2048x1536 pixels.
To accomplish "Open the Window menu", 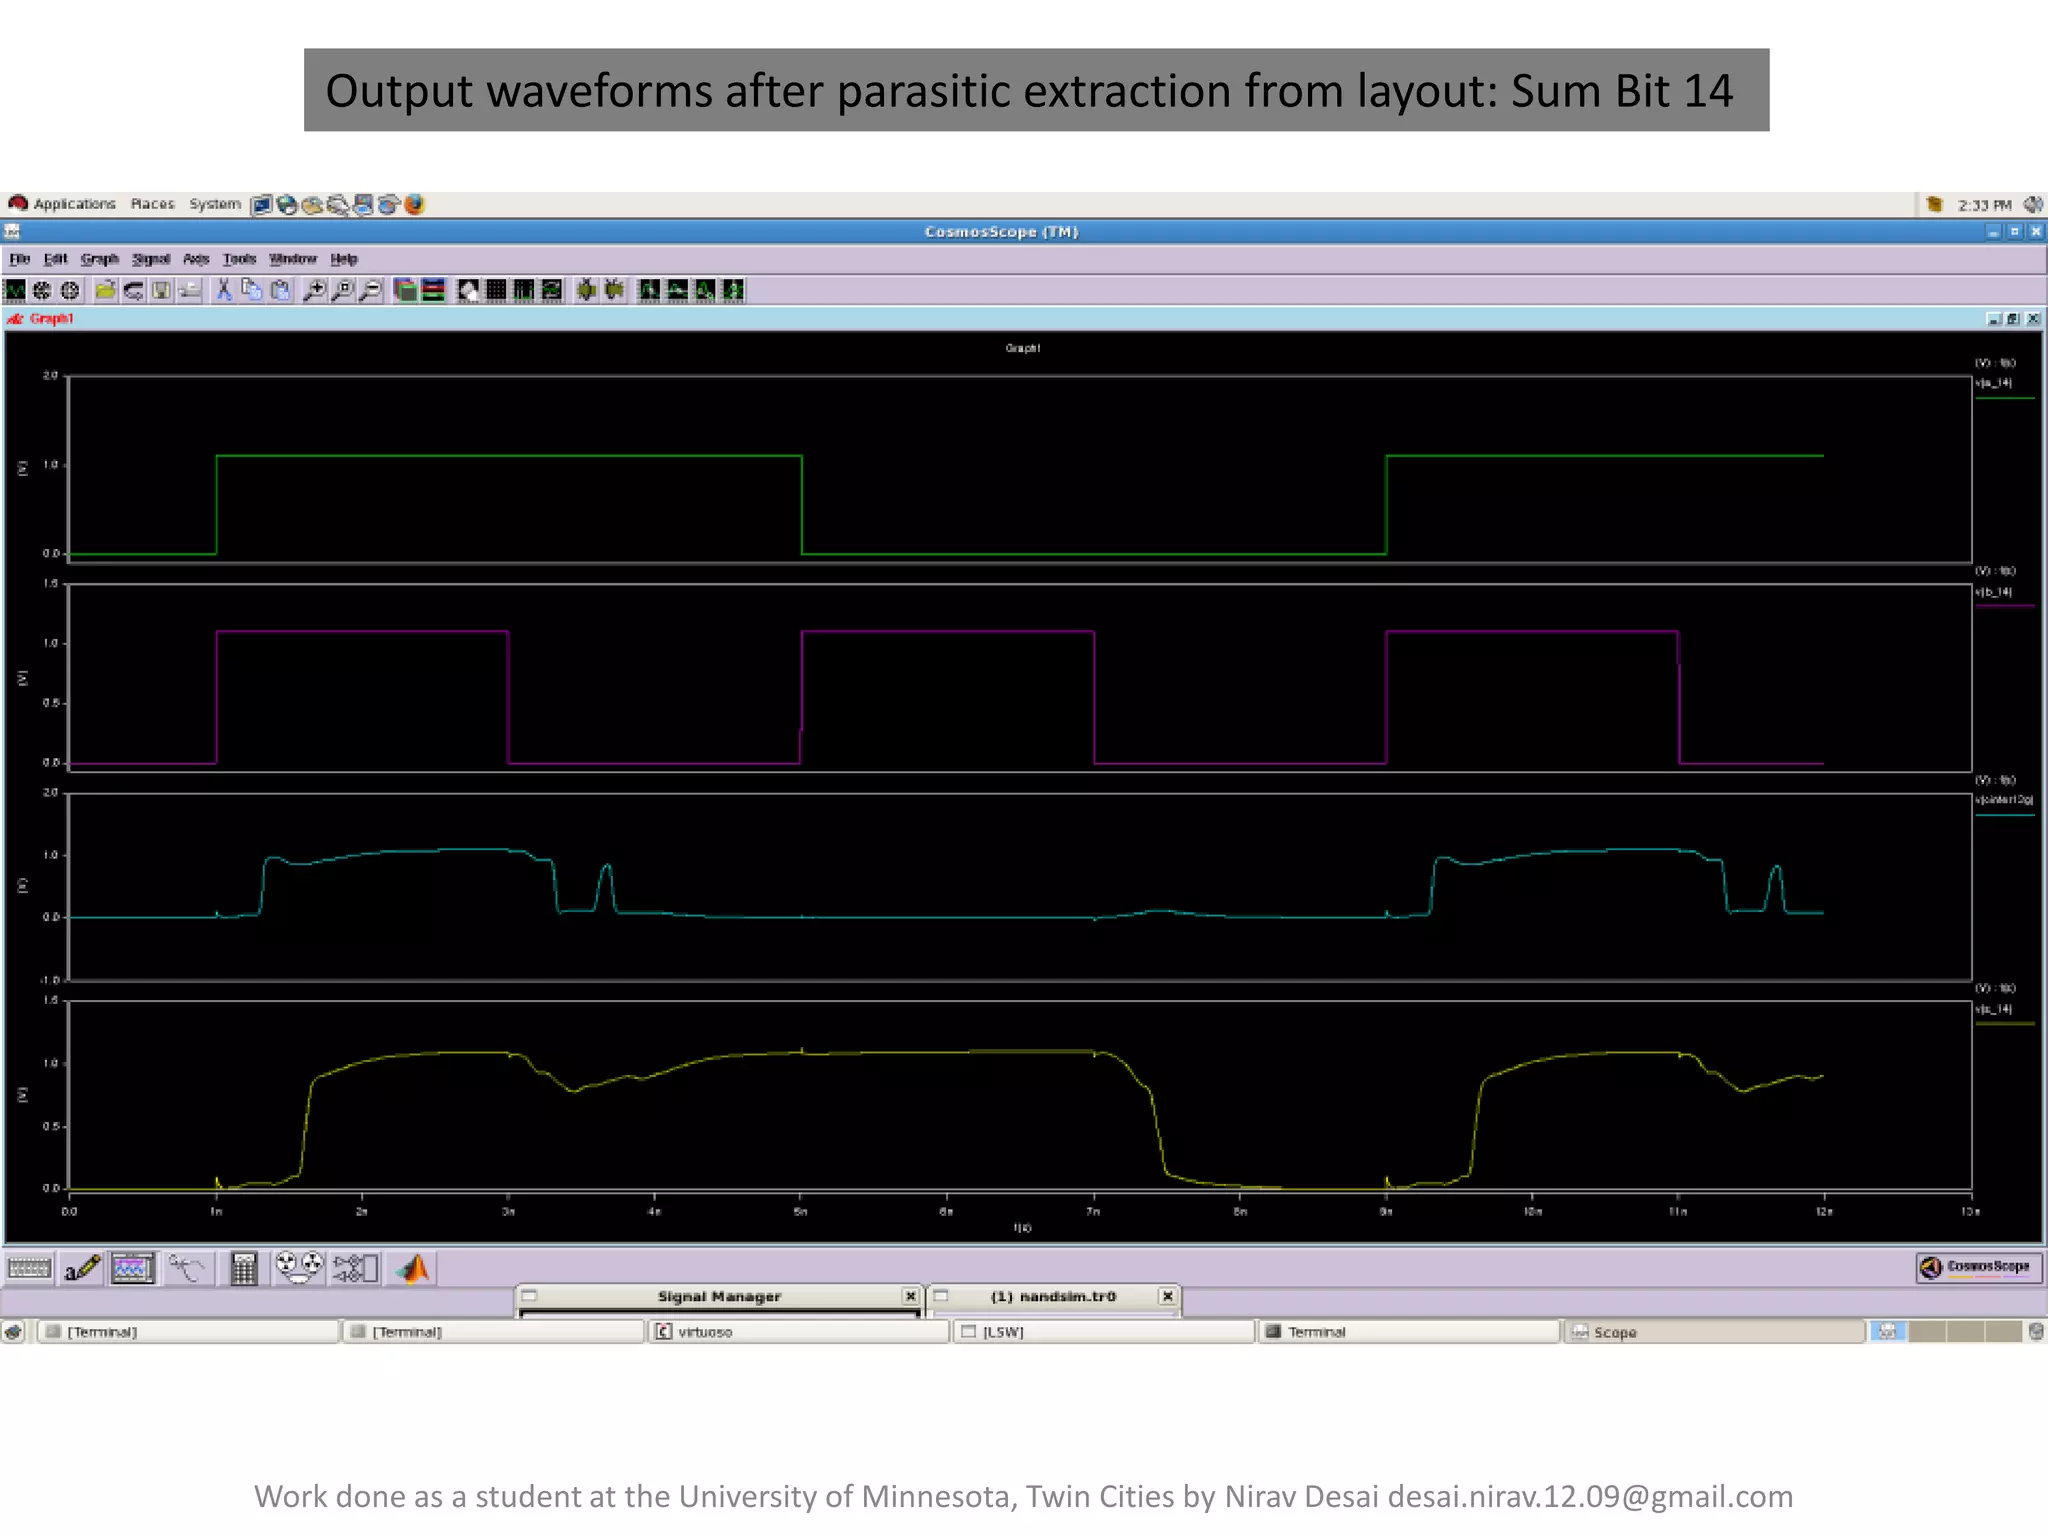I will [x=293, y=259].
